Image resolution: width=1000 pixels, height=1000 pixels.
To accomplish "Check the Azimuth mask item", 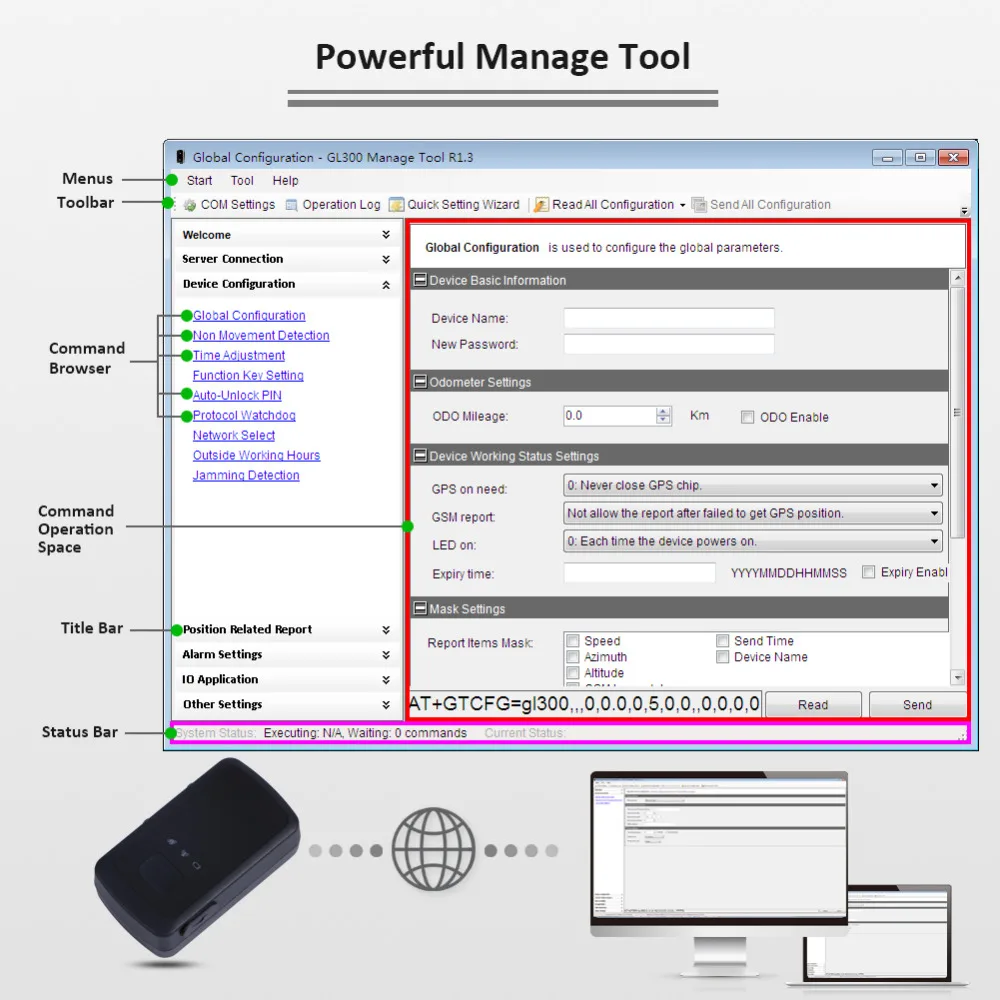I will click(573, 656).
